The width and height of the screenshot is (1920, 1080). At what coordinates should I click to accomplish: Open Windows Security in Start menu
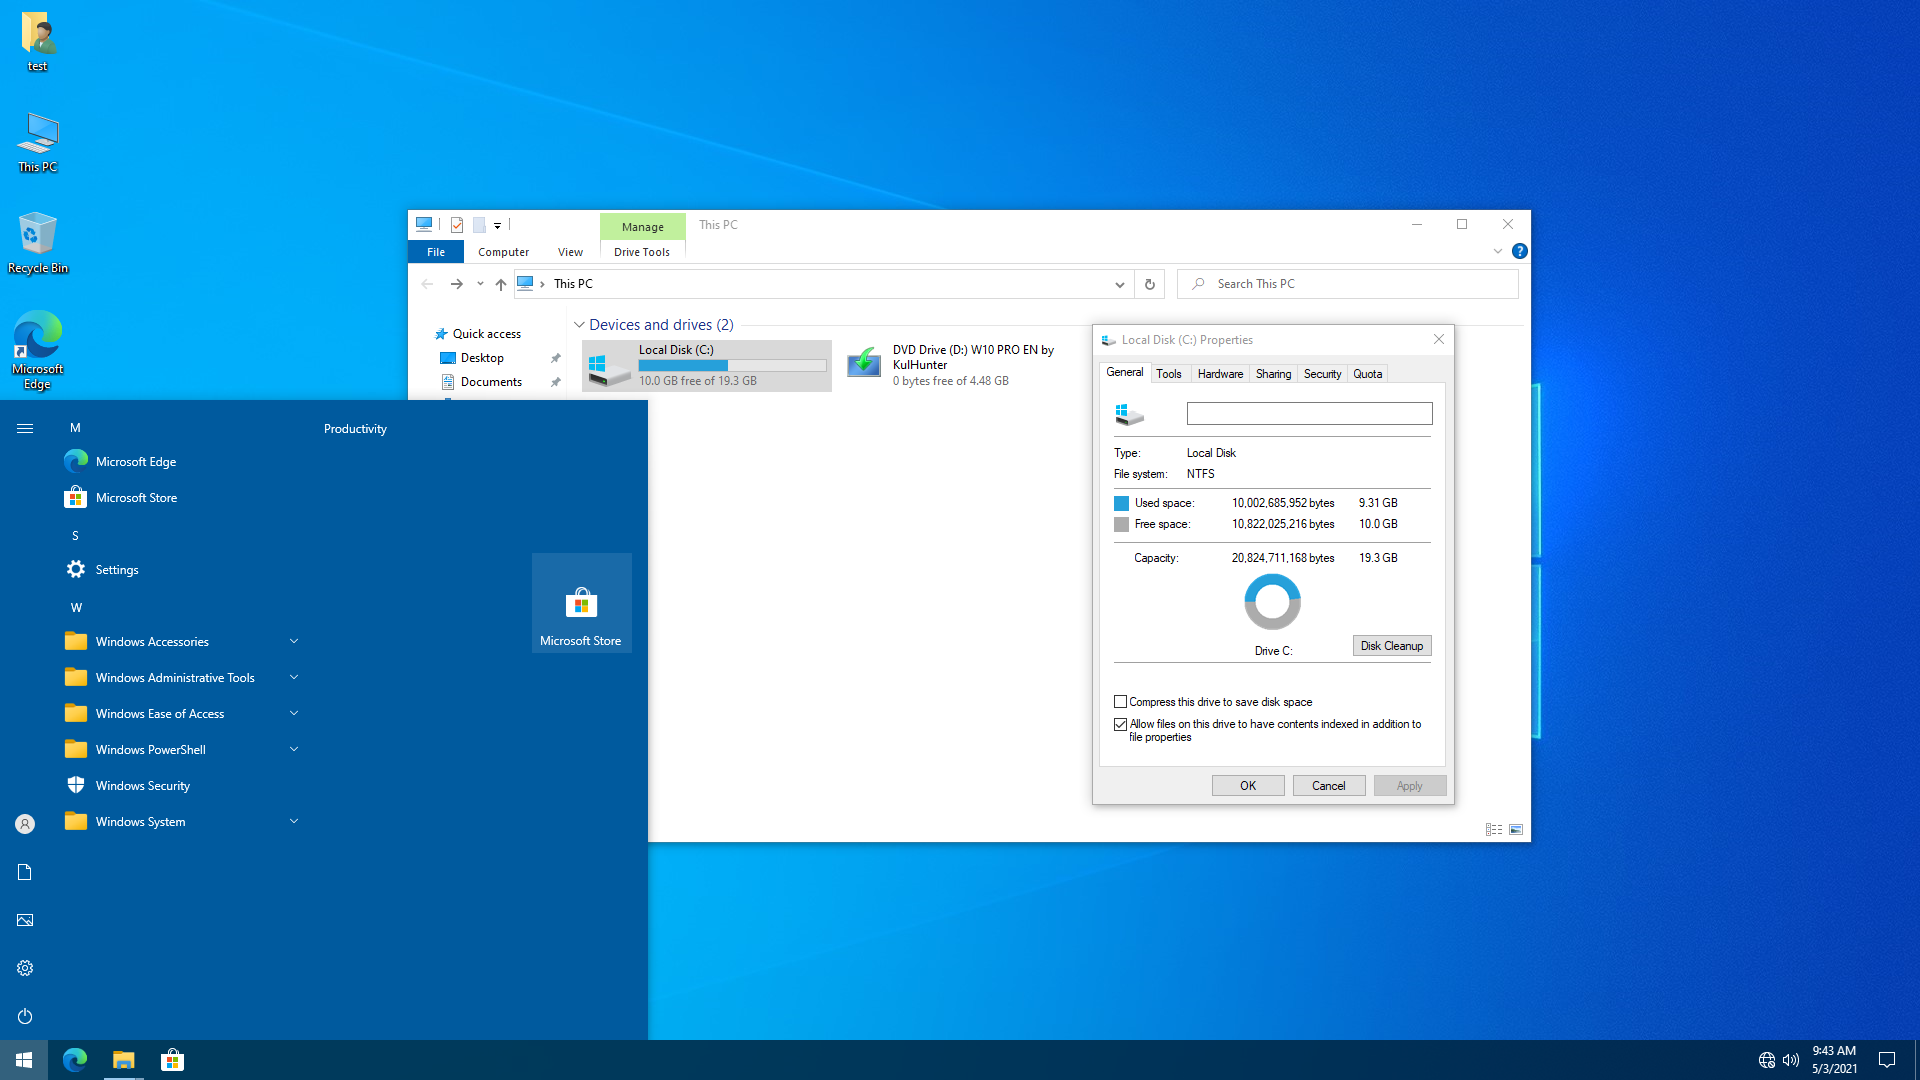[x=182, y=785]
